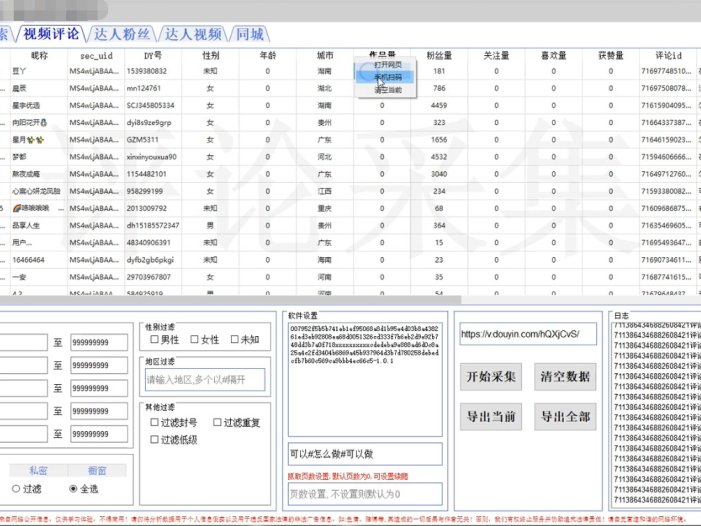This screenshot has height=526, width=701.
Task: Enable the 过滤重复 checkbox
Action: click(x=217, y=422)
